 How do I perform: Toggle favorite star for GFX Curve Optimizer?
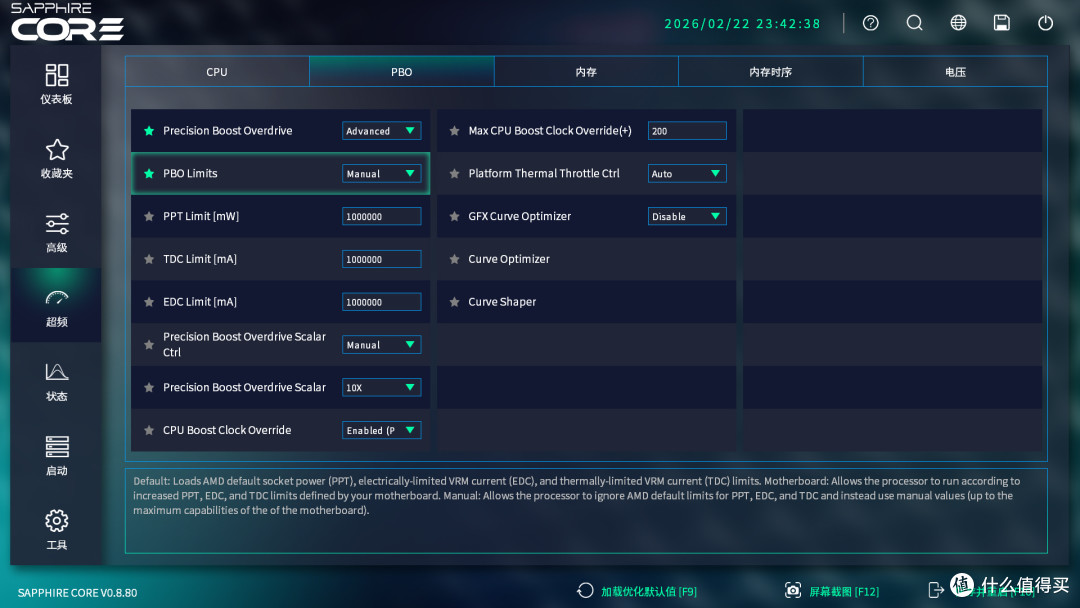[x=455, y=216]
